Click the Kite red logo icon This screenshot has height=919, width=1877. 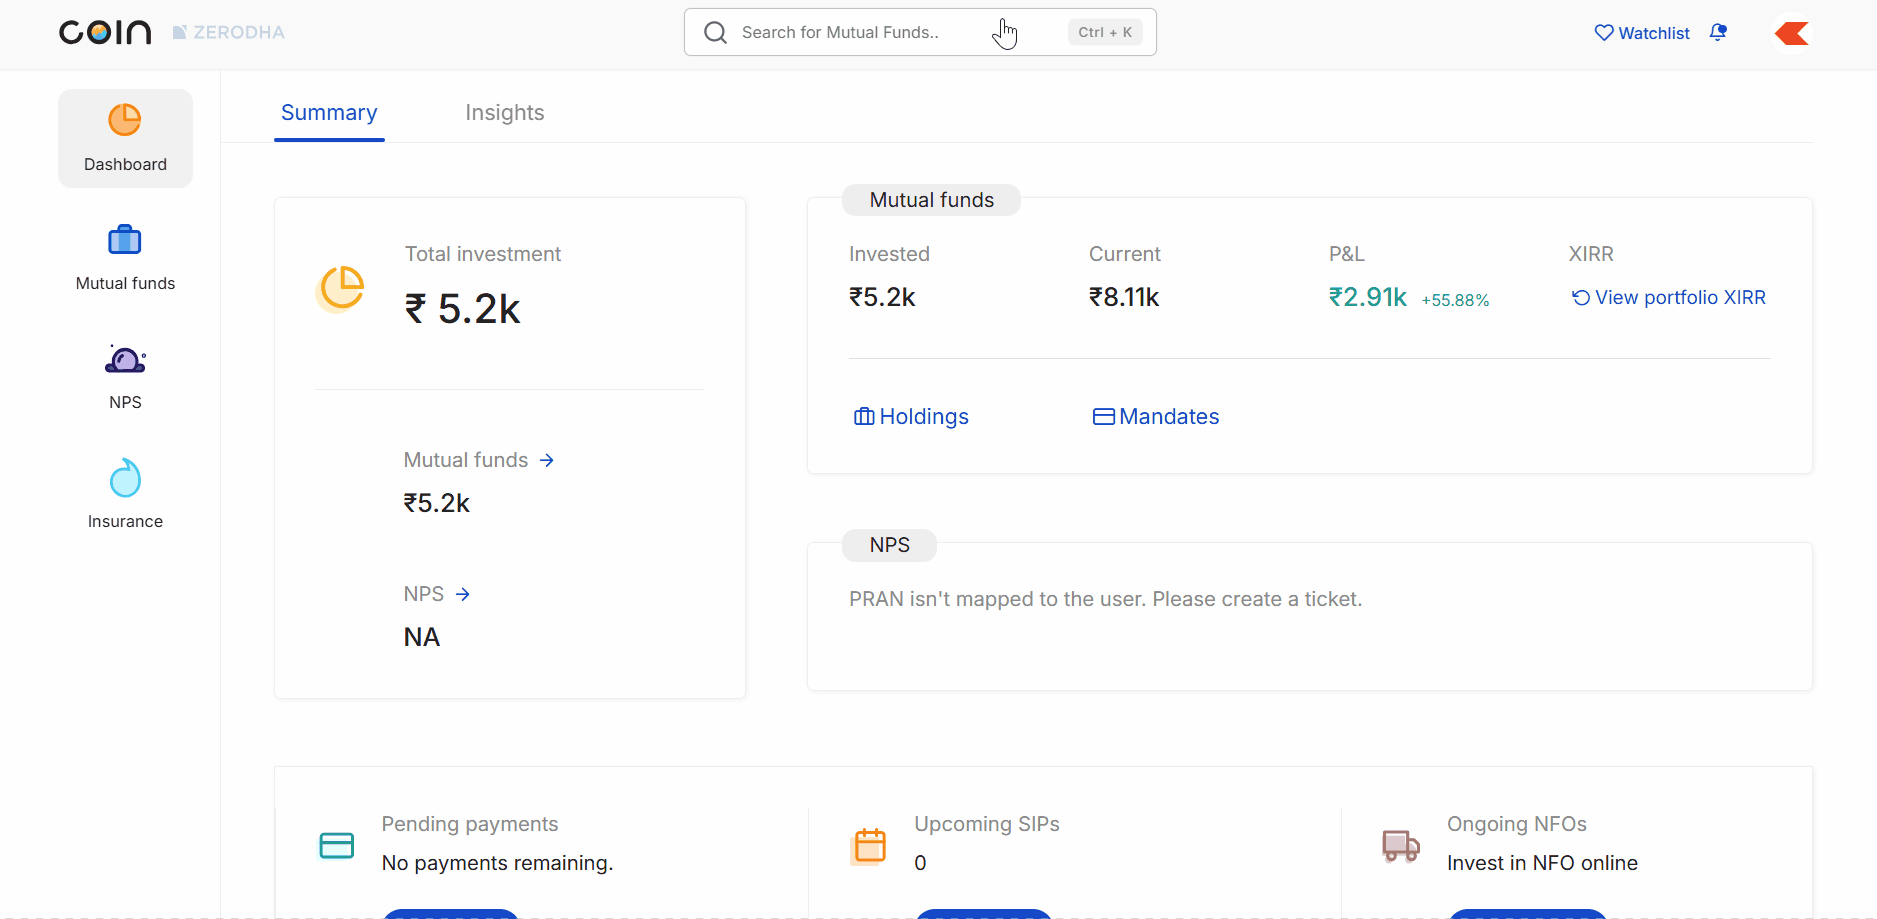(1791, 33)
